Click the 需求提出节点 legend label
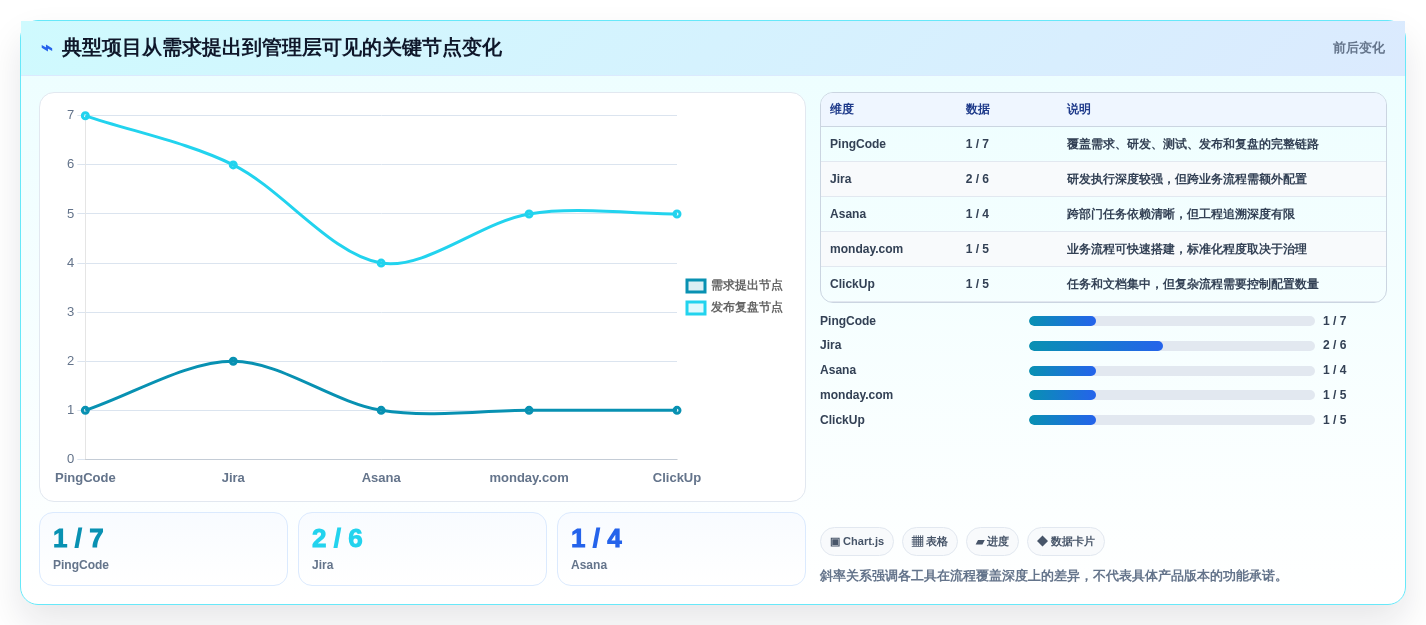The height and width of the screenshot is (625, 1426). tap(747, 286)
